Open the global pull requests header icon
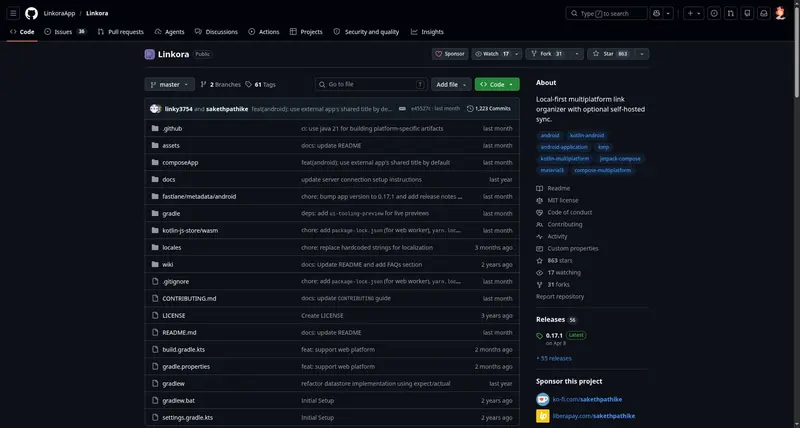Screen dimensions: 800x428 tap(731, 13)
